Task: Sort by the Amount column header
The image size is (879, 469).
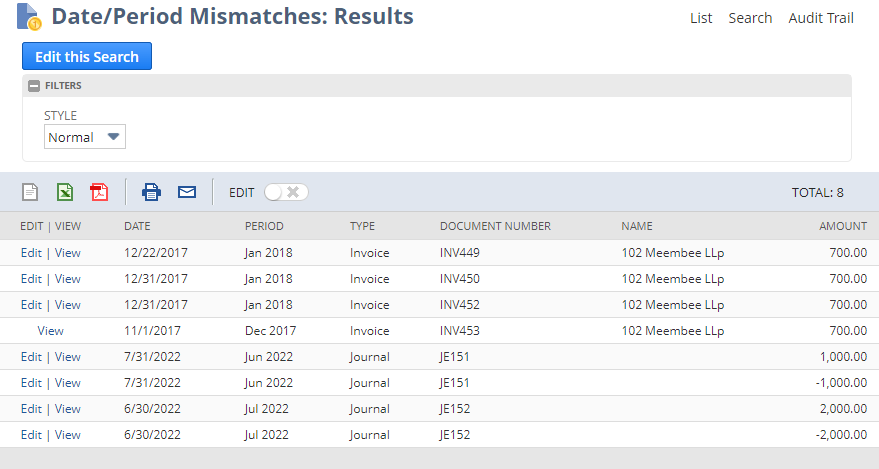Action: click(845, 226)
